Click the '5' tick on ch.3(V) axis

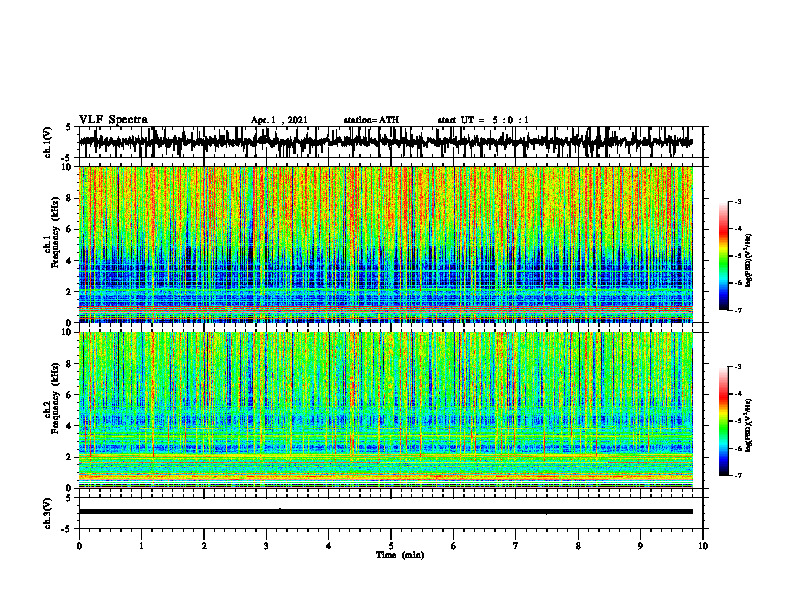(69, 498)
